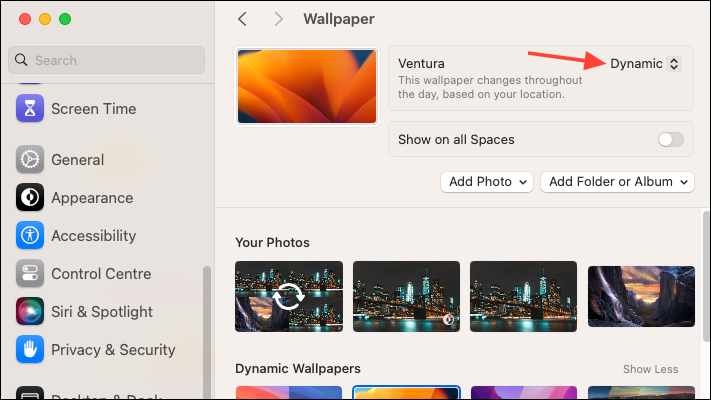Viewport: 711px width, 400px height.
Task: Select the Appearance icon in sidebar
Action: click(30, 197)
